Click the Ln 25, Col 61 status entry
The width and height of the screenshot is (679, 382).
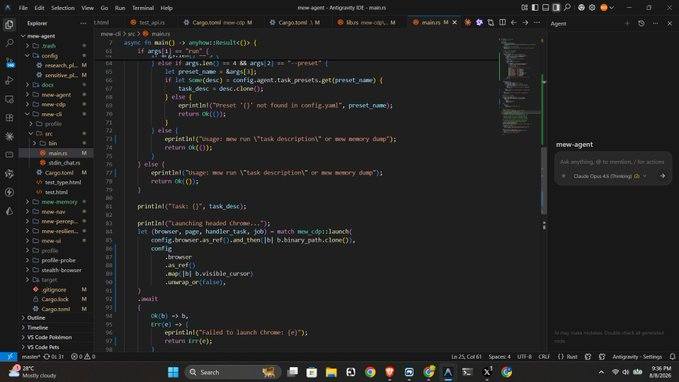tap(466, 357)
